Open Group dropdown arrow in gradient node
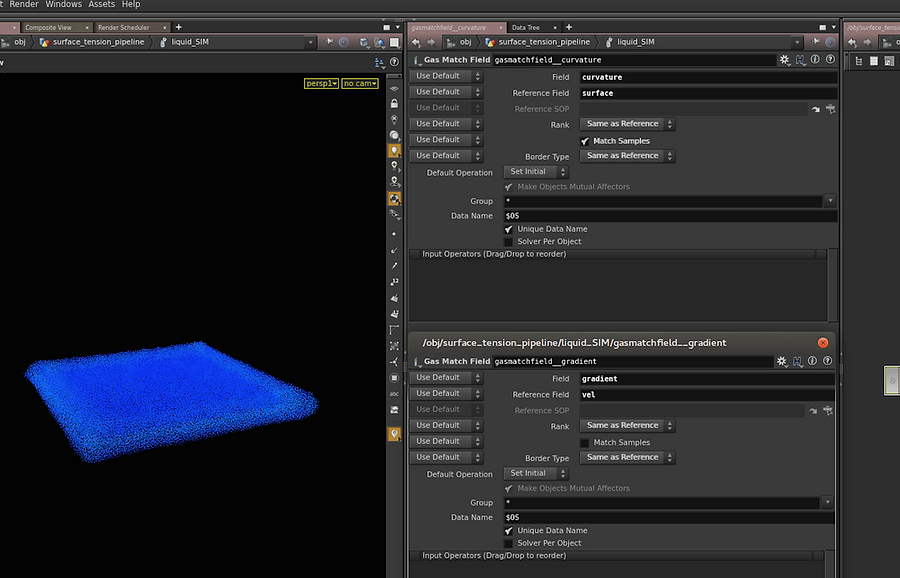The image size is (900, 578). tap(827, 502)
